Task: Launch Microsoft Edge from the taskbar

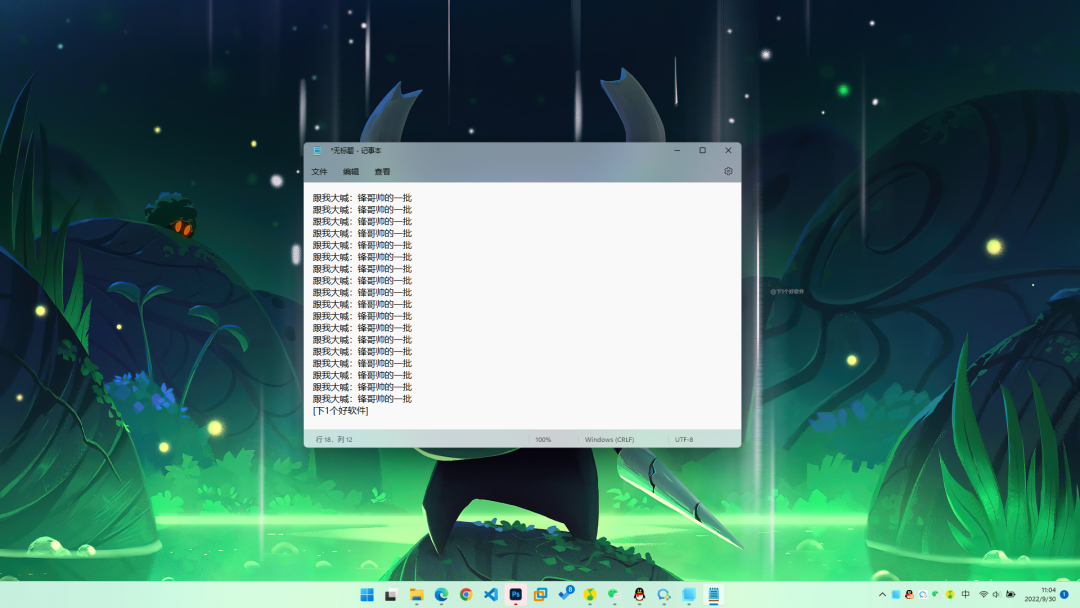Action: (x=440, y=595)
